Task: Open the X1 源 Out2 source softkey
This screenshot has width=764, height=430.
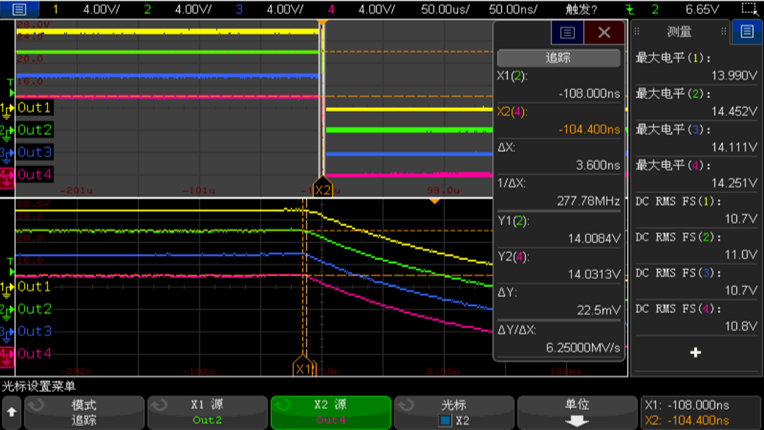Action: click(207, 412)
